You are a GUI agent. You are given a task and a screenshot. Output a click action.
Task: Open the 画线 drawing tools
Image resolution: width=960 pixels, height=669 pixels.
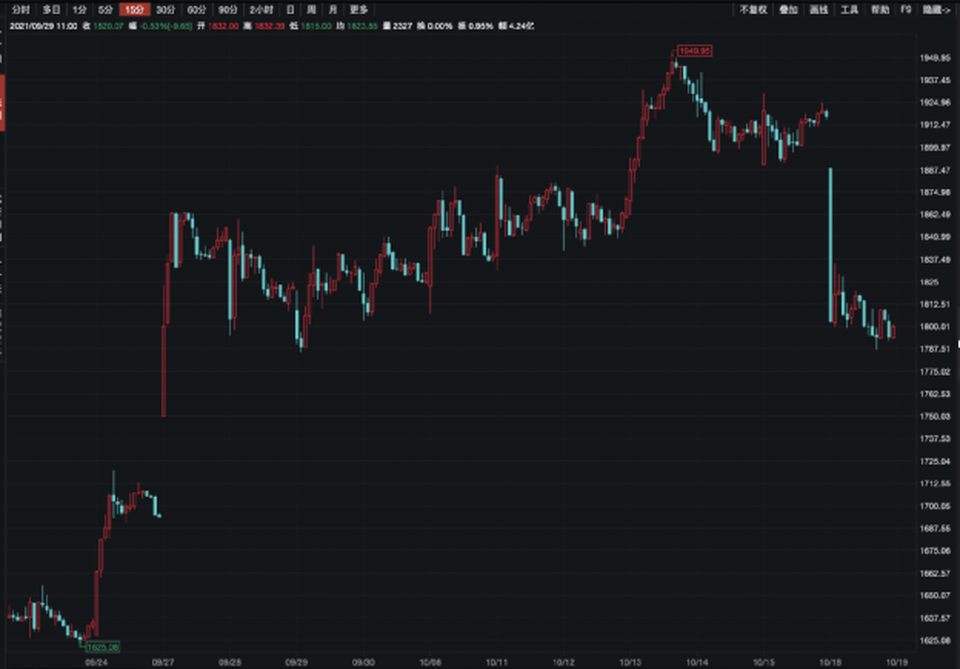click(819, 10)
